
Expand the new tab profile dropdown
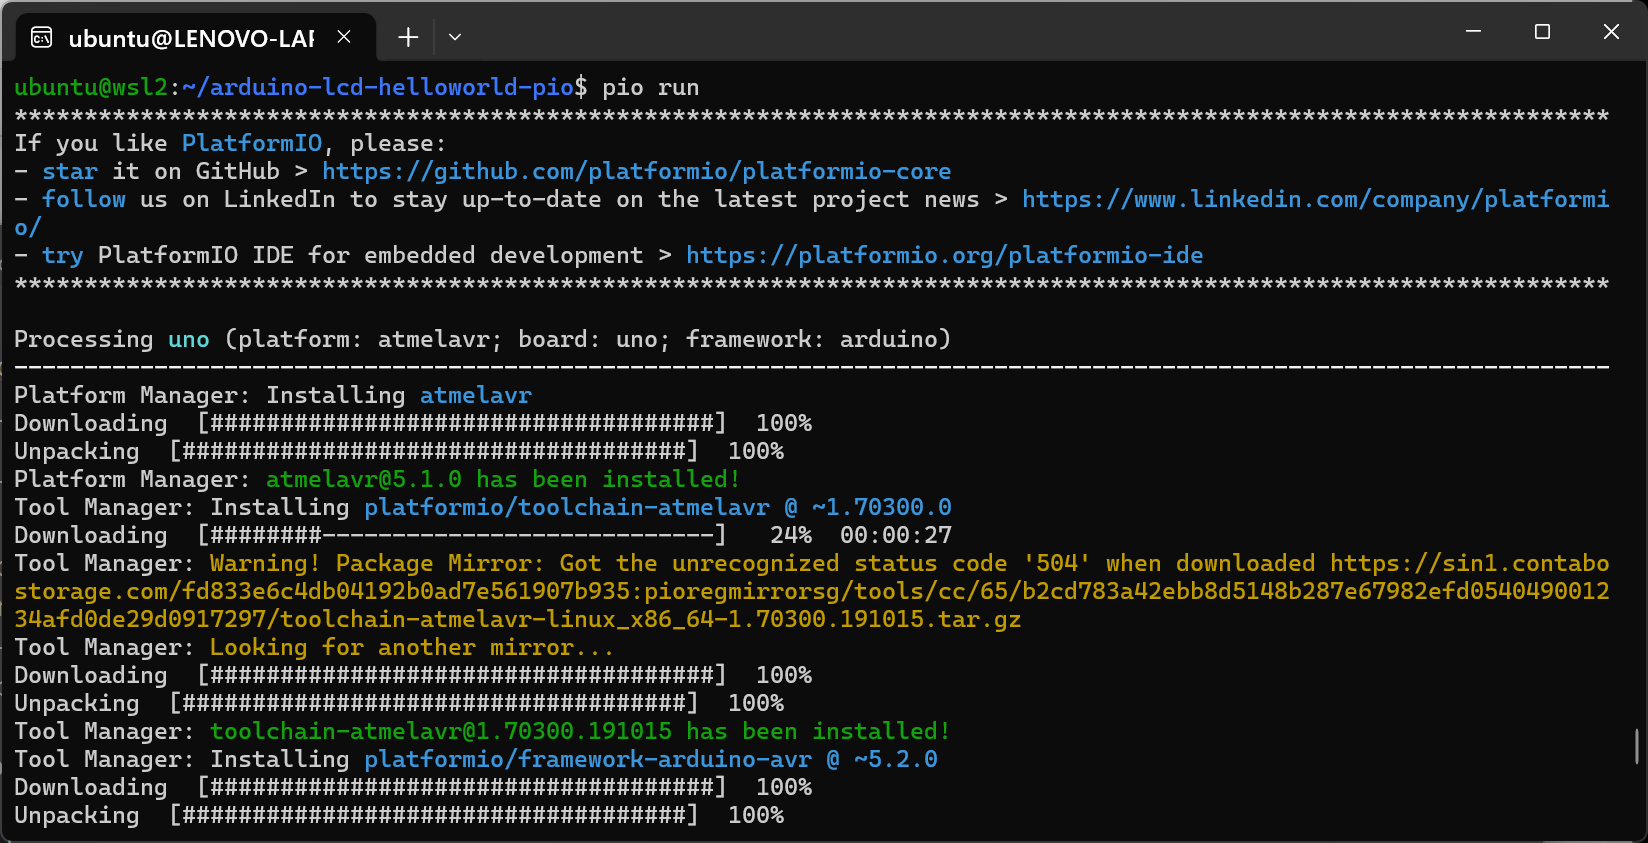(455, 37)
